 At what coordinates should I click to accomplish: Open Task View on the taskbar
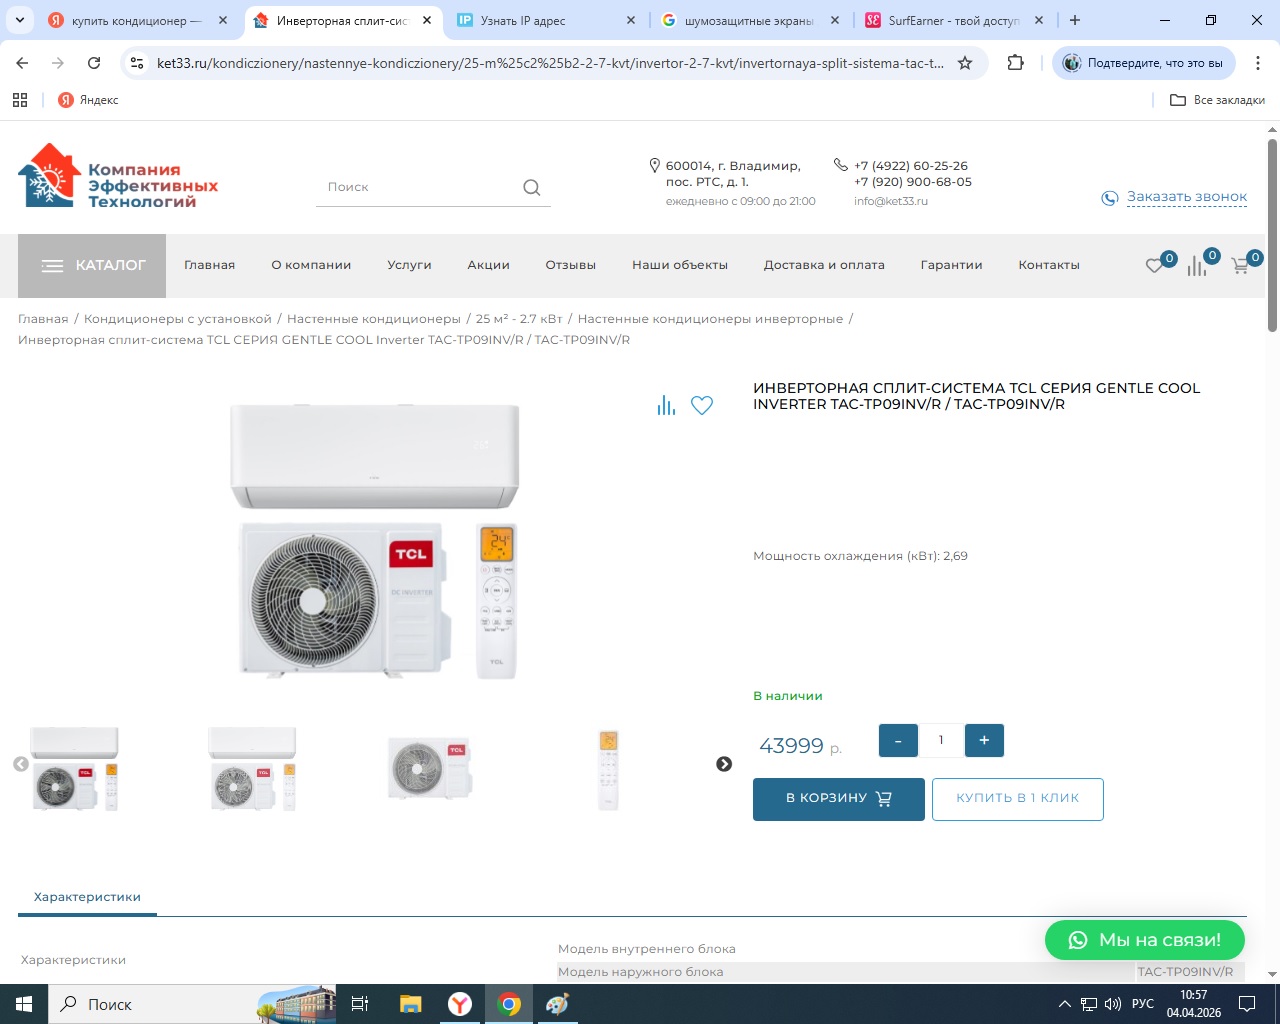(x=360, y=1004)
